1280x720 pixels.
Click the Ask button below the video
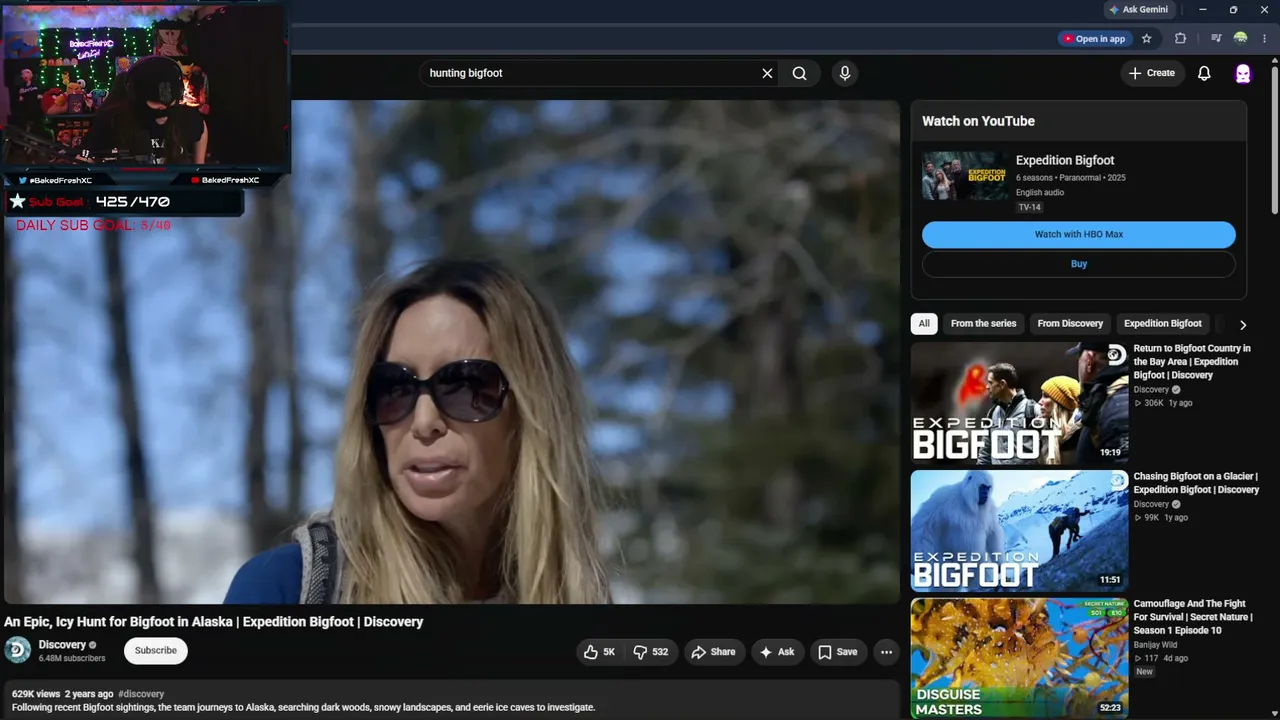tap(777, 652)
